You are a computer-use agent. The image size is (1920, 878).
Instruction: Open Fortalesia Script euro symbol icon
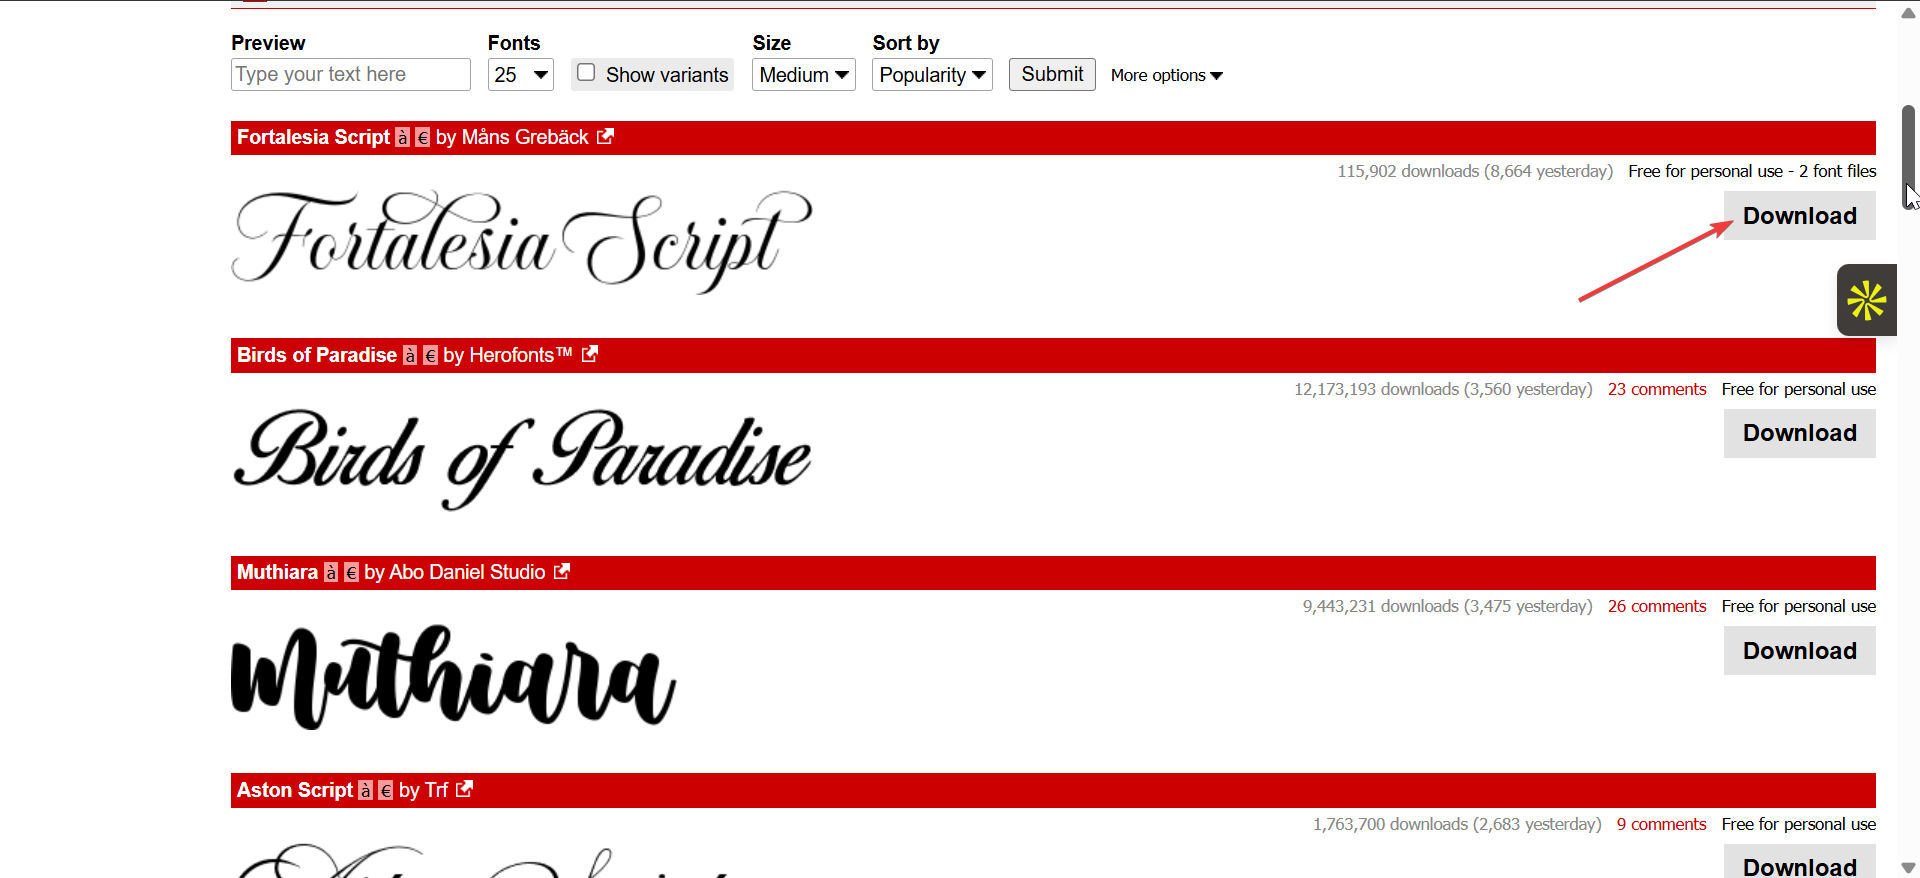point(423,138)
